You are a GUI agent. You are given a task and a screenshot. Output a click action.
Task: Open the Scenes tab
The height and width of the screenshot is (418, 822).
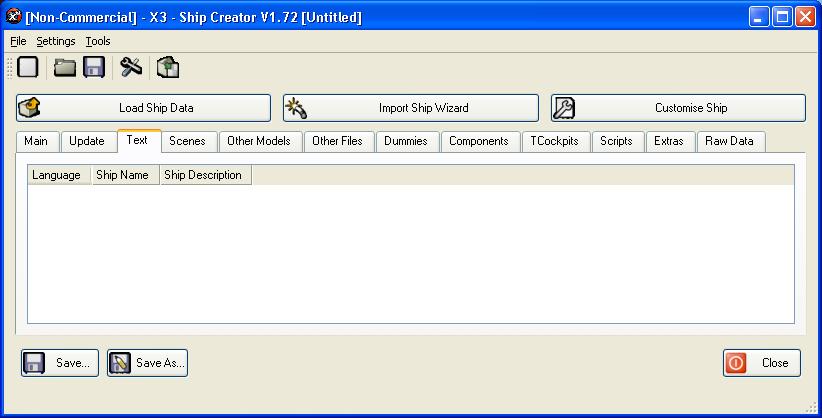(187, 142)
